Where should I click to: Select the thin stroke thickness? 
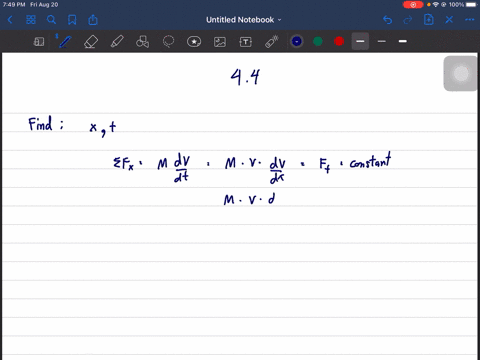point(382,41)
